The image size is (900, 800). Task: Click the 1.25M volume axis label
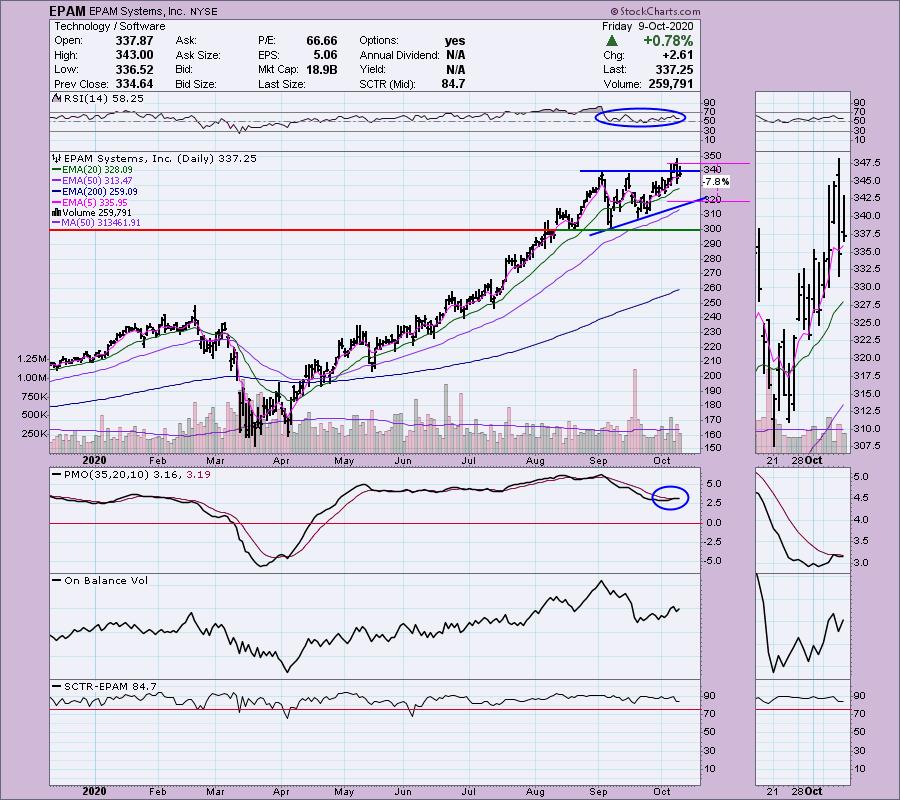(32, 359)
